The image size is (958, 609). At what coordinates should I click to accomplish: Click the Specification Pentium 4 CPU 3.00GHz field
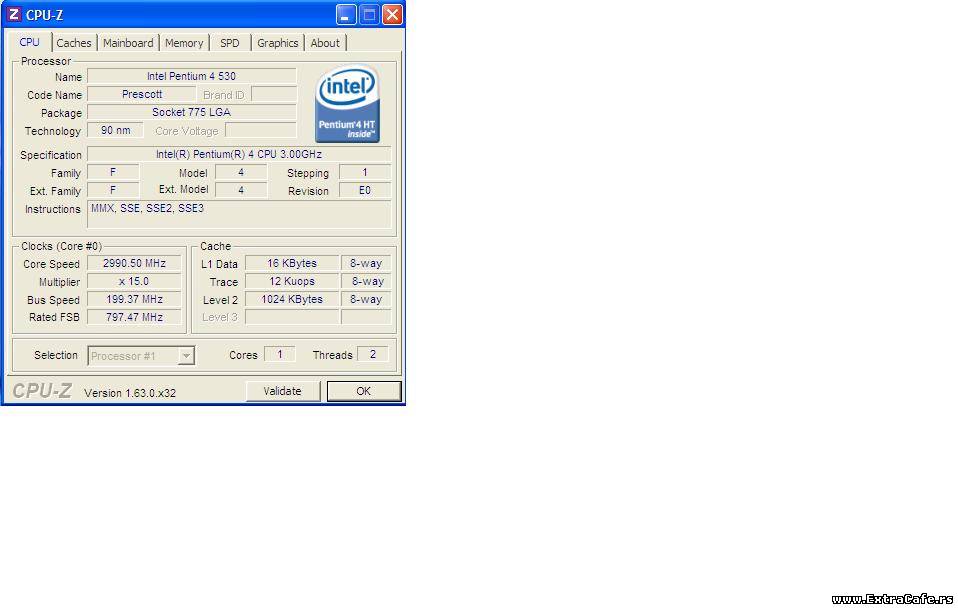click(239, 154)
